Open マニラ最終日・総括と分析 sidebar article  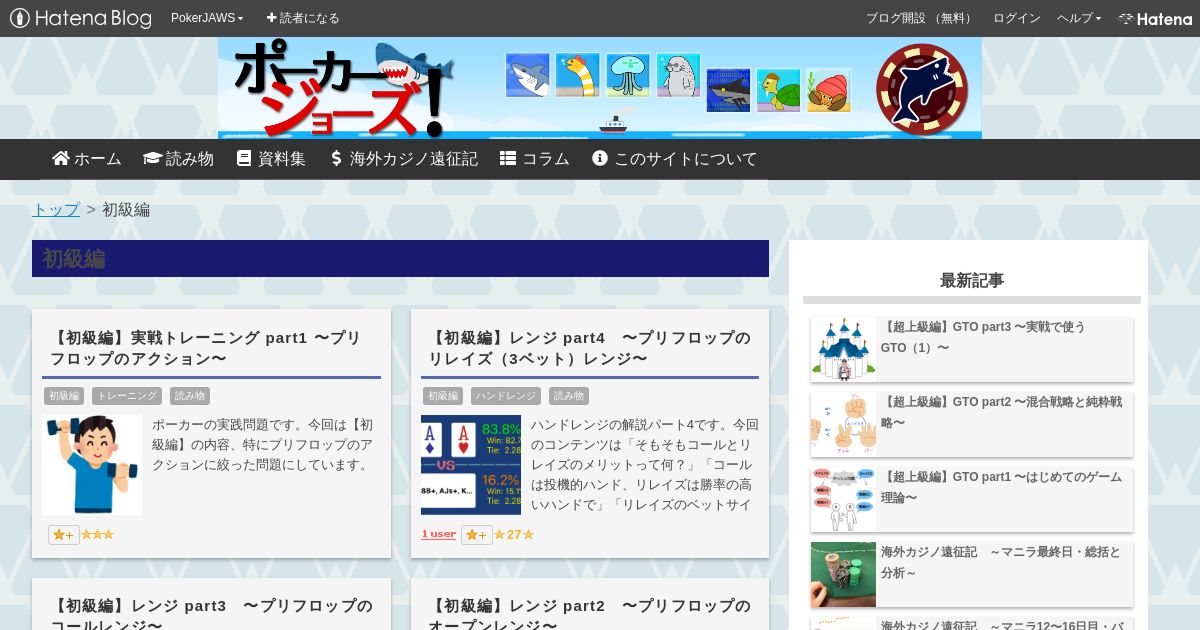[1001, 562]
